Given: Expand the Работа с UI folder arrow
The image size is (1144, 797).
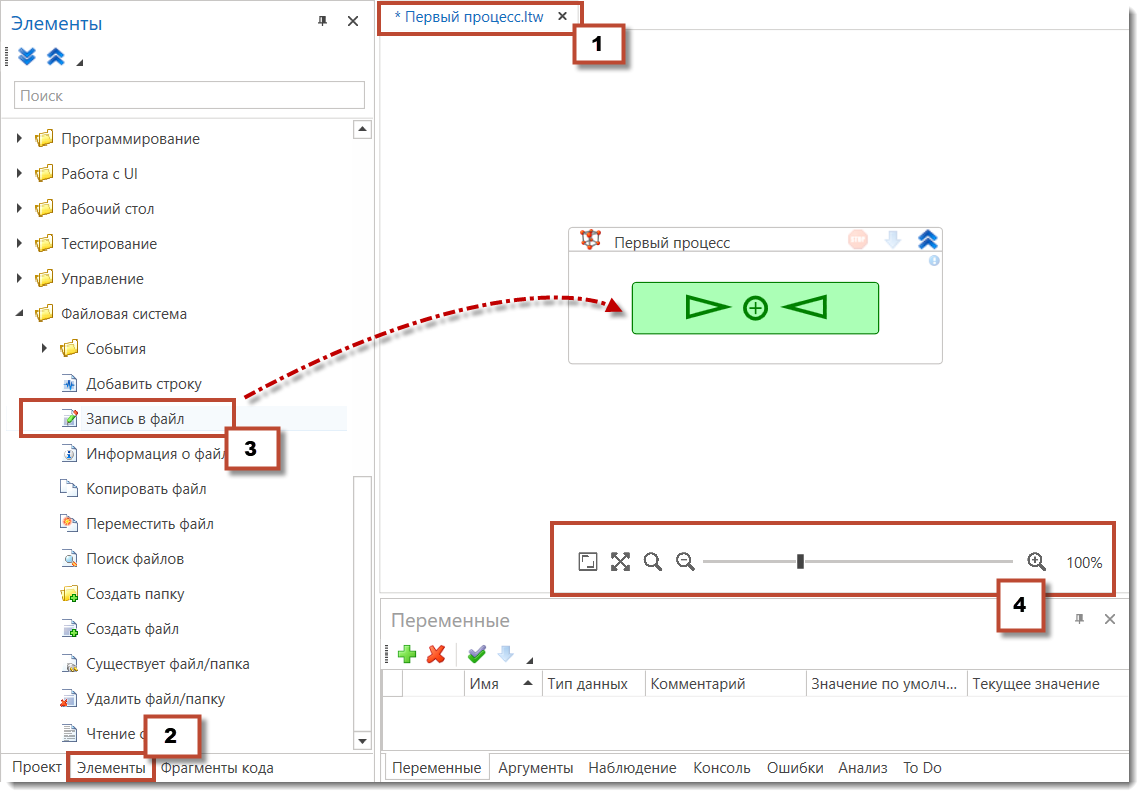Looking at the screenshot, I should coord(19,173).
